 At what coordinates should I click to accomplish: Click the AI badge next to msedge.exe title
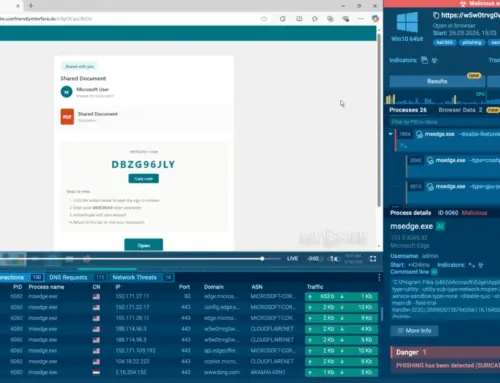click(x=440, y=226)
